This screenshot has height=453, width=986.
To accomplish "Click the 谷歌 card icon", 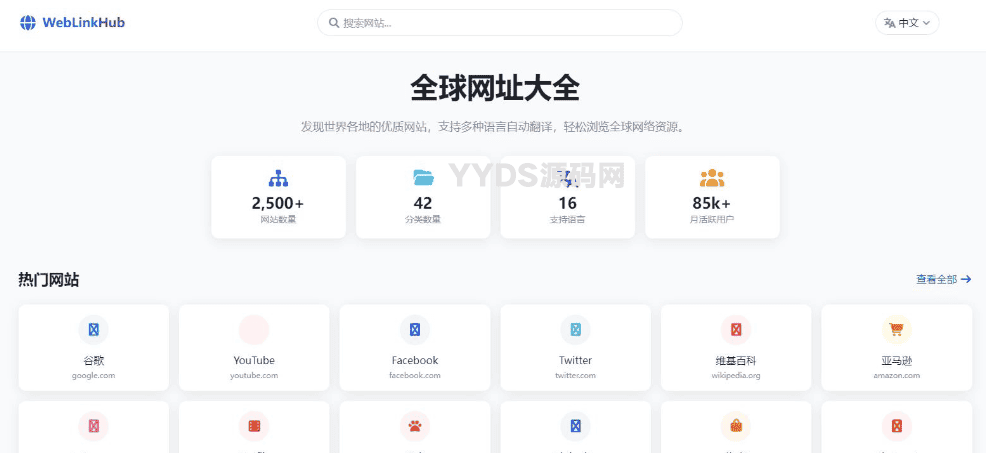I will (94, 330).
